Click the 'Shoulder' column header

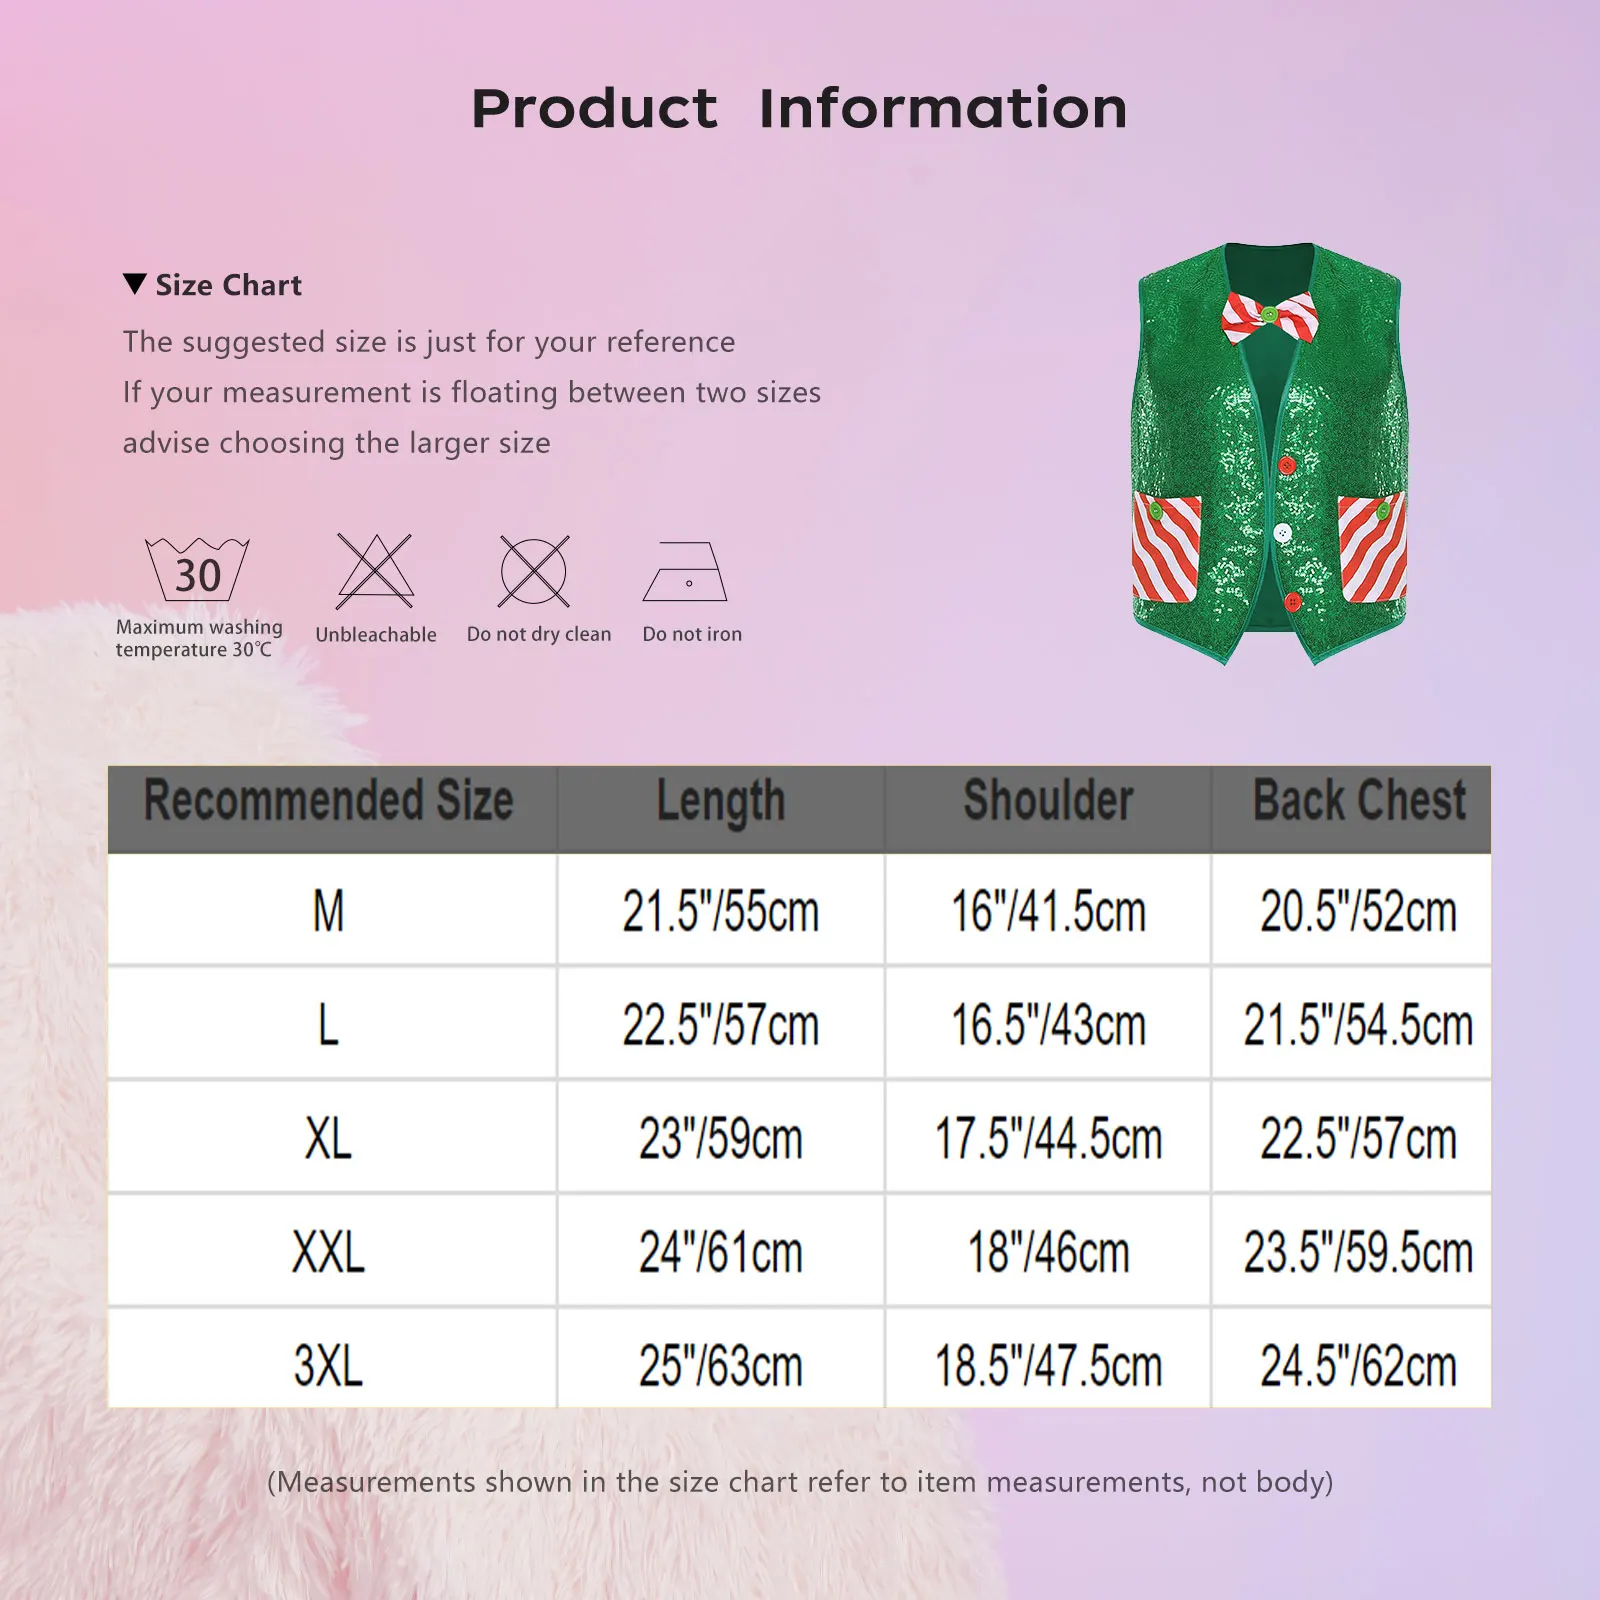pyautogui.click(x=1048, y=809)
